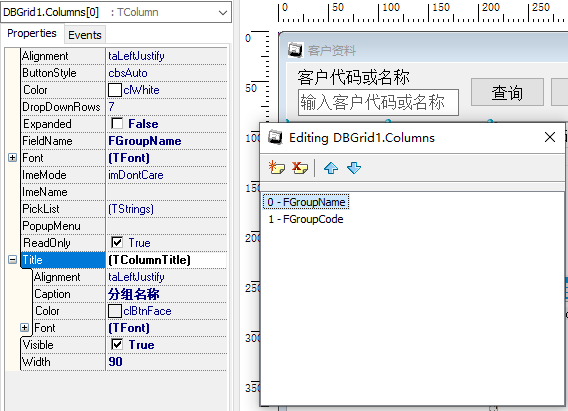
Task: Collapse the Title property
Action: 12,260
